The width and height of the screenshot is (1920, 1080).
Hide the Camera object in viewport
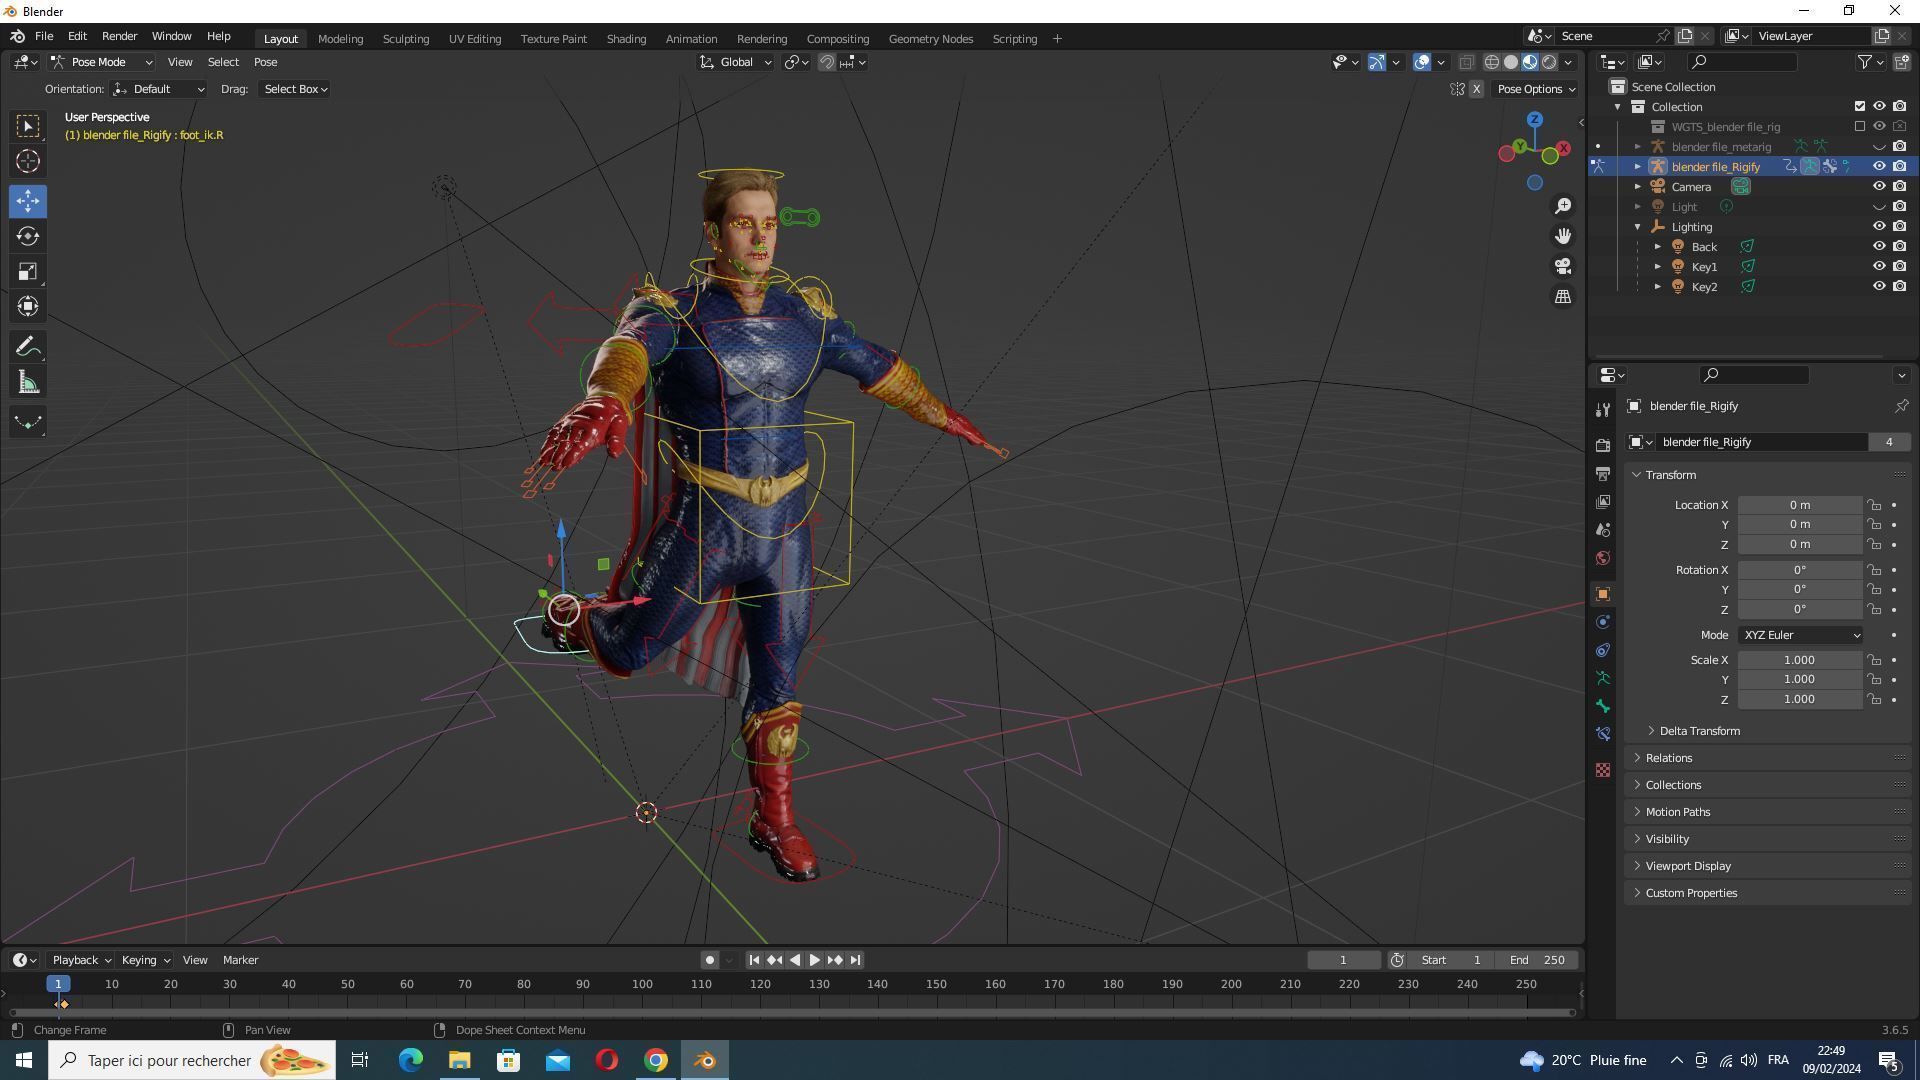click(1879, 187)
